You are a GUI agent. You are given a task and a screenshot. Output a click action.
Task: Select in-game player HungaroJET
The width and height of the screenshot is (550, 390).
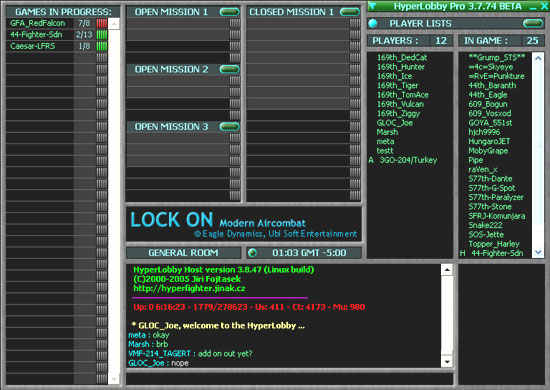click(x=489, y=141)
